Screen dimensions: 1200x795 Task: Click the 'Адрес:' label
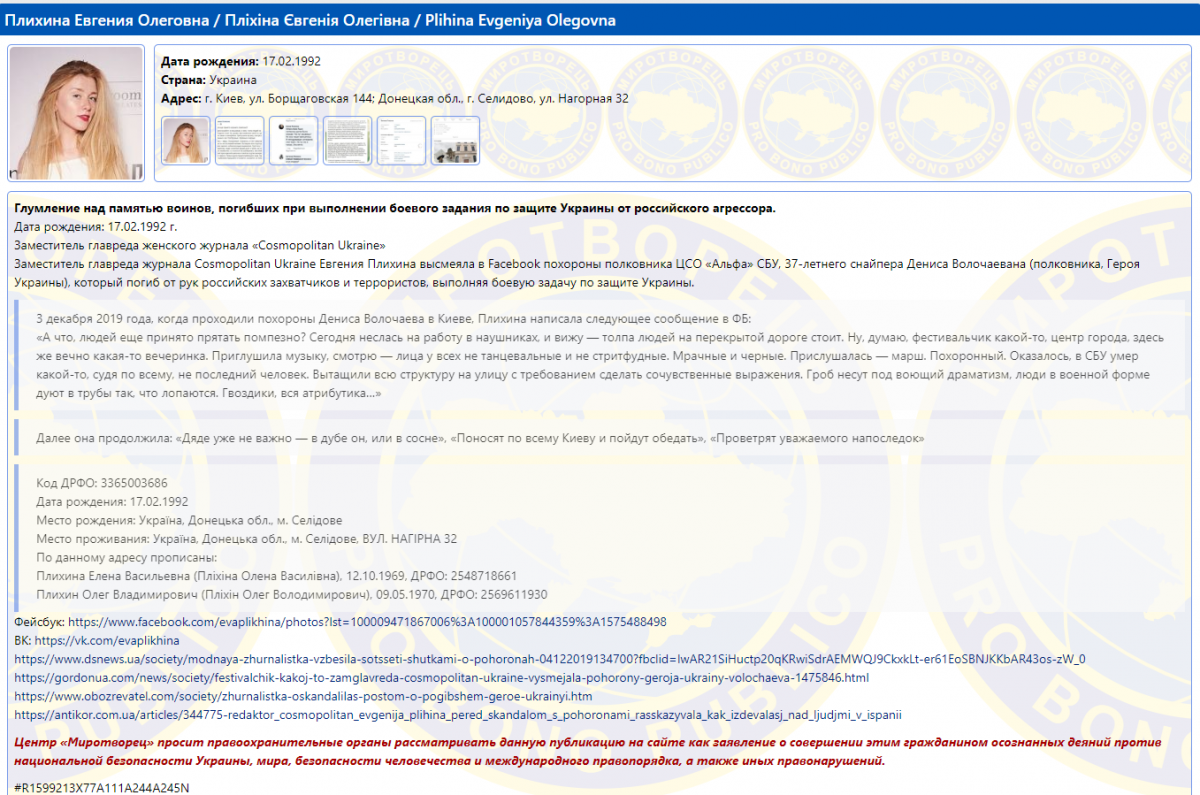(x=181, y=99)
